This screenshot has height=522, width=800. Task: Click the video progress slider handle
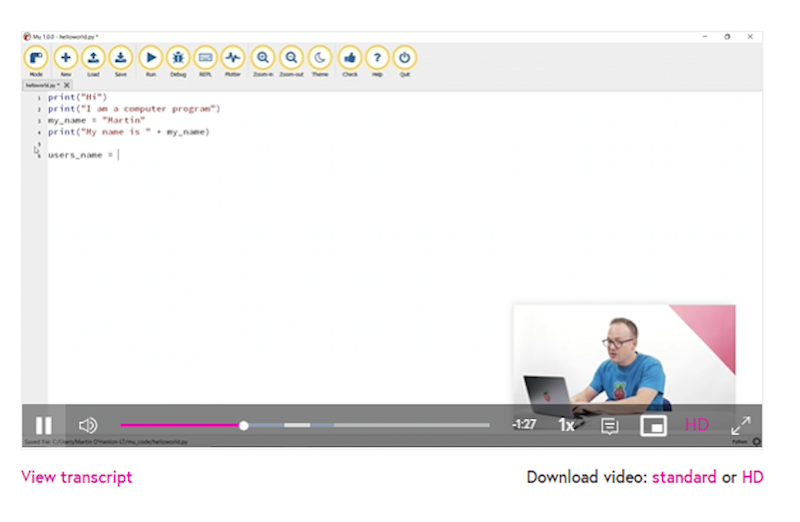[x=244, y=425]
